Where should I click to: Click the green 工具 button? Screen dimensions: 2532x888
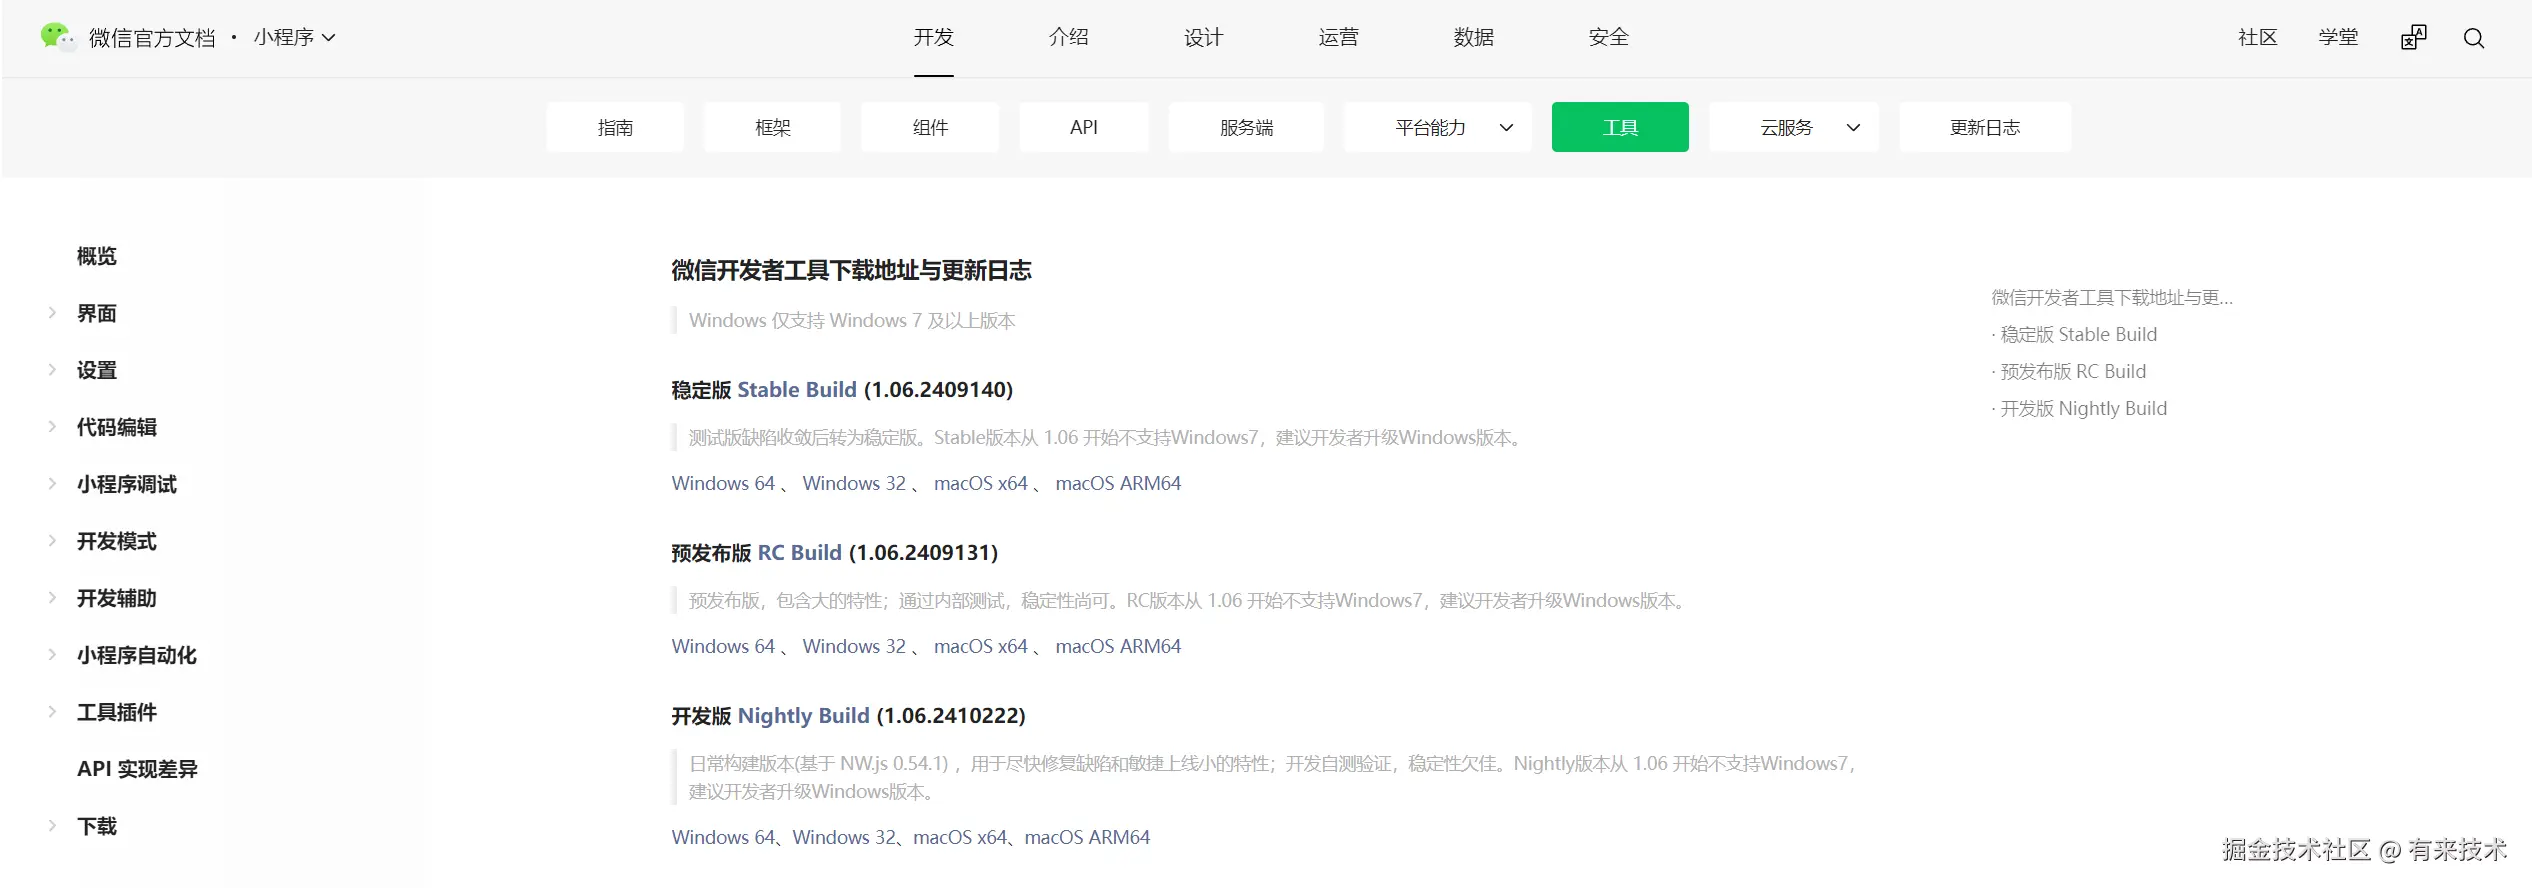pyautogui.click(x=1620, y=127)
